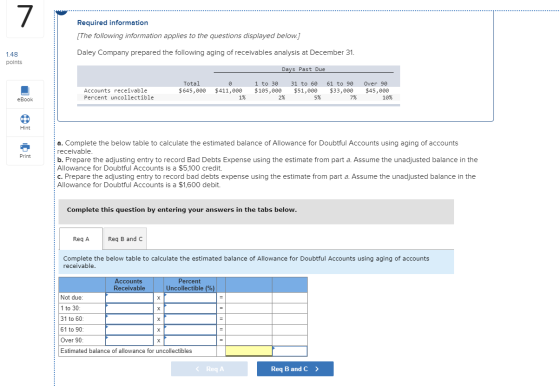The image size is (560, 386).
Task: Click the 'Percent uncollectible' row label
Action: point(119,97)
